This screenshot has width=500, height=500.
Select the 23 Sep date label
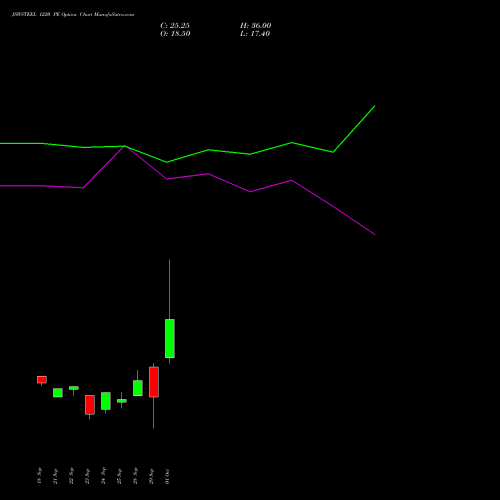[88, 476]
